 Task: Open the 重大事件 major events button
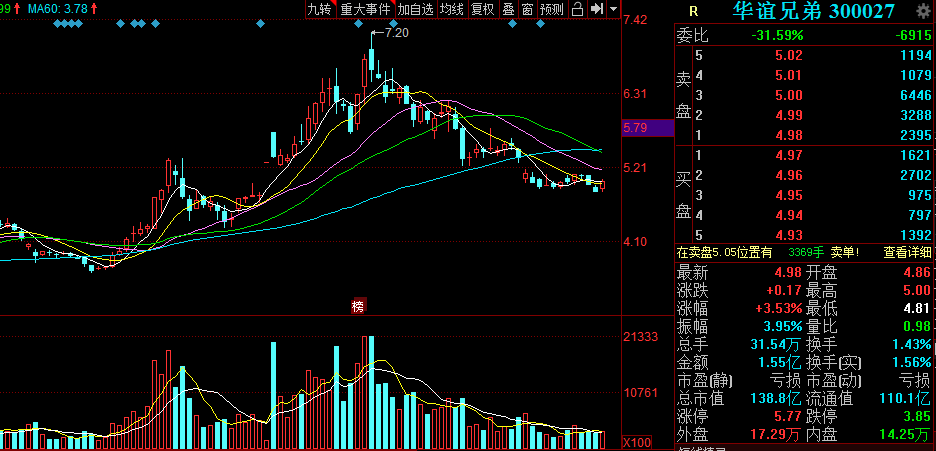pos(365,9)
